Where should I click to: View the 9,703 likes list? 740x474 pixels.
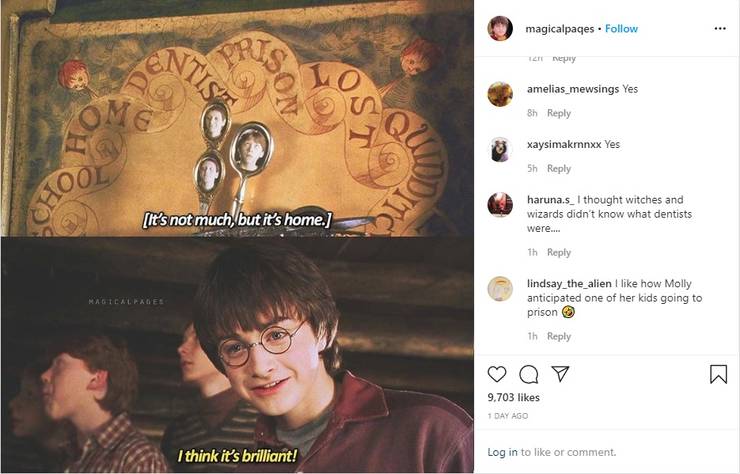pos(513,398)
